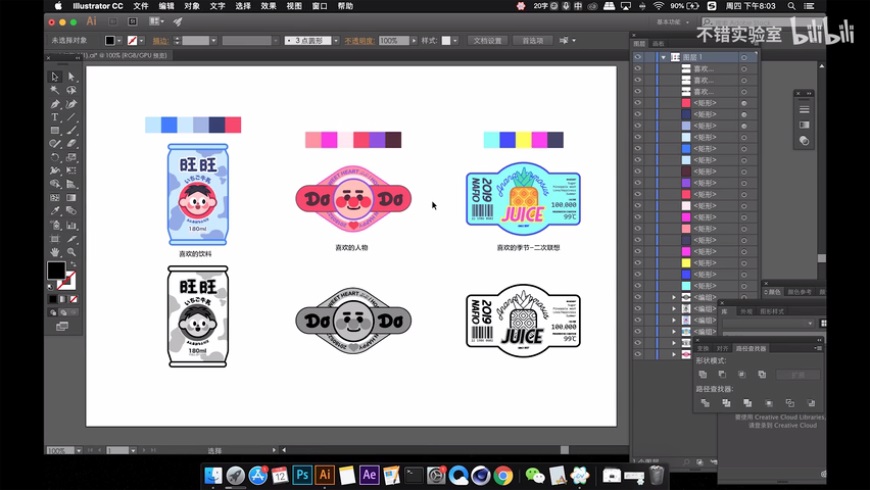
Task: Open the 效果 menu
Action: [269, 6]
